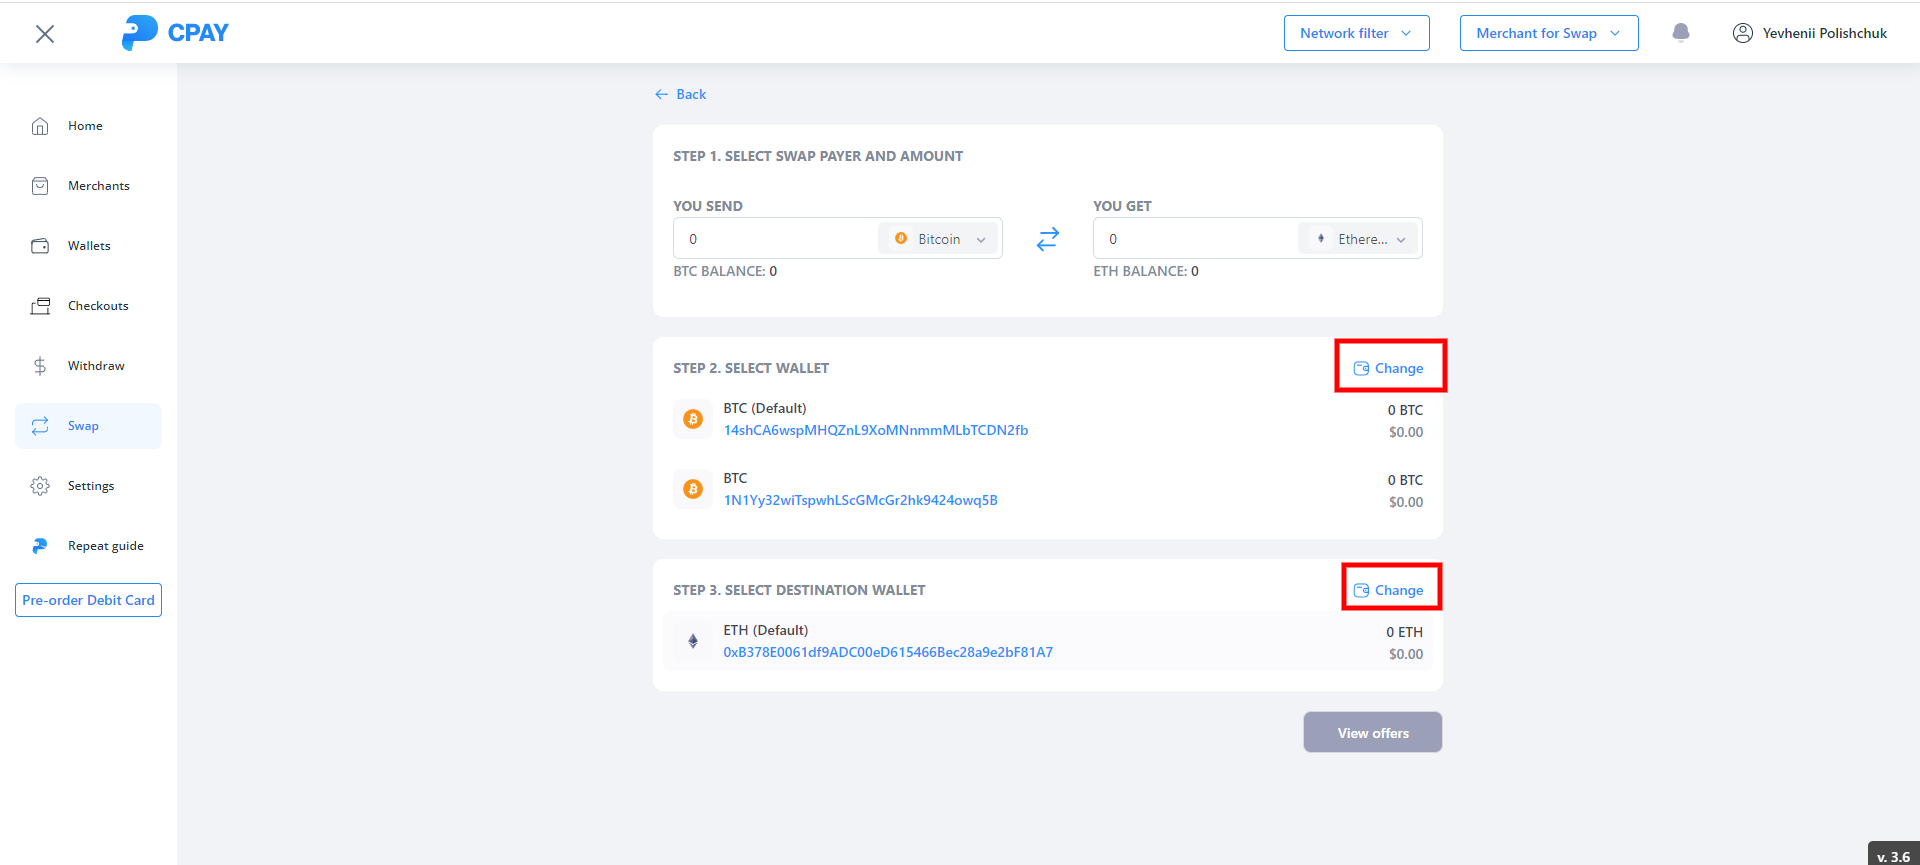Close the sidebar with X icon
The height and width of the screenshot is (865, 1920).
click(x=45, y=34)
